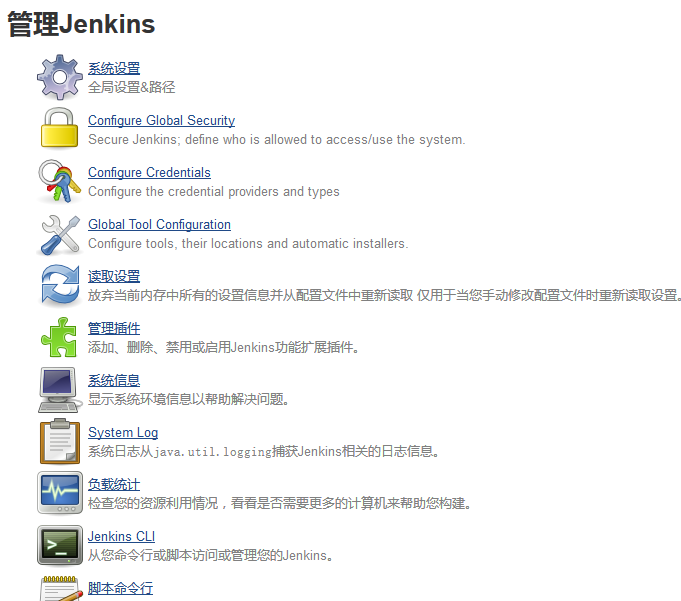Click the terminal icon for Jenkins CLI

[60, 545]
